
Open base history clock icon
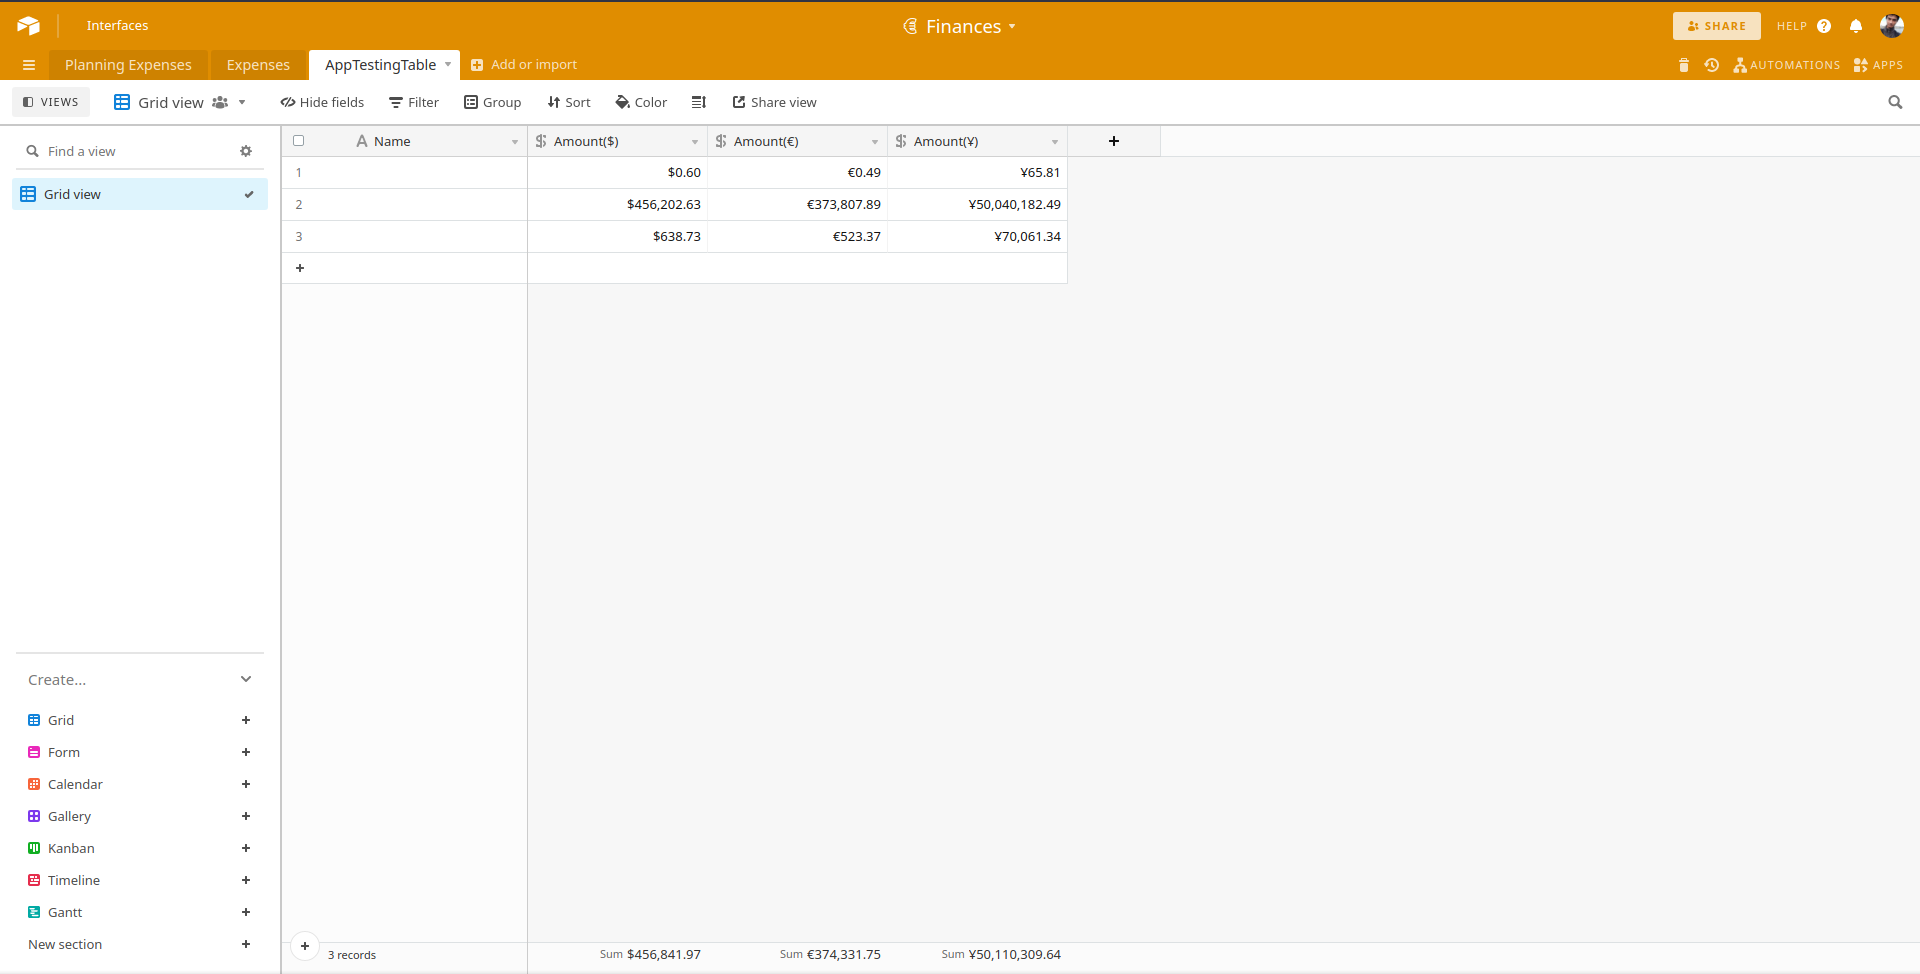tap(1712, 65)
